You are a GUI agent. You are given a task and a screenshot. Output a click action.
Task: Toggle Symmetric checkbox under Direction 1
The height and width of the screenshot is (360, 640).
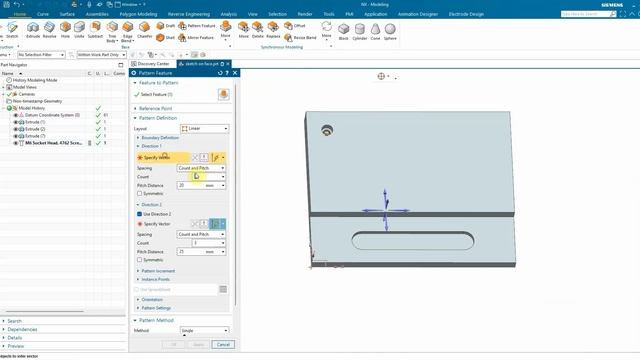point(140,193)
